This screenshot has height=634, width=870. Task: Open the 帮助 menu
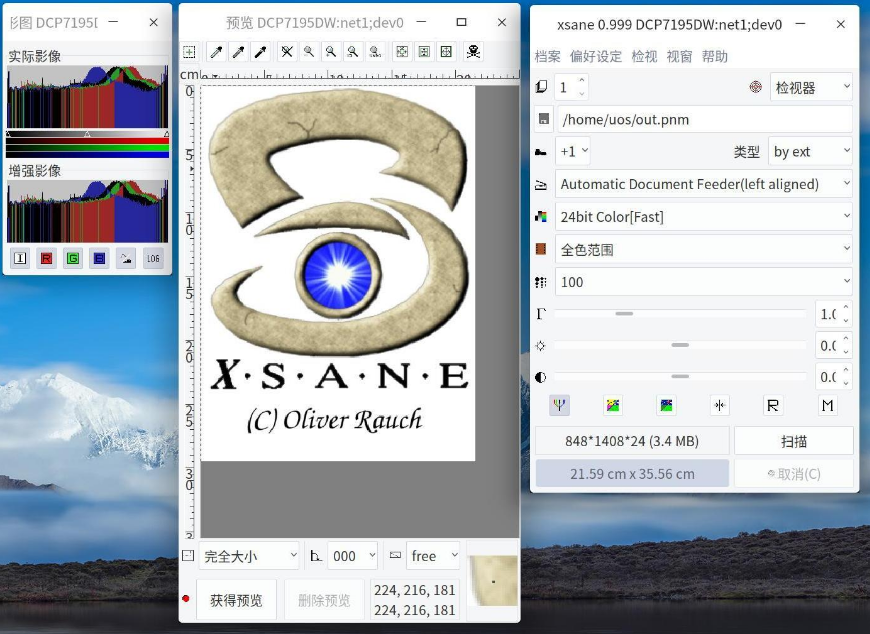(x=715, y=57)
